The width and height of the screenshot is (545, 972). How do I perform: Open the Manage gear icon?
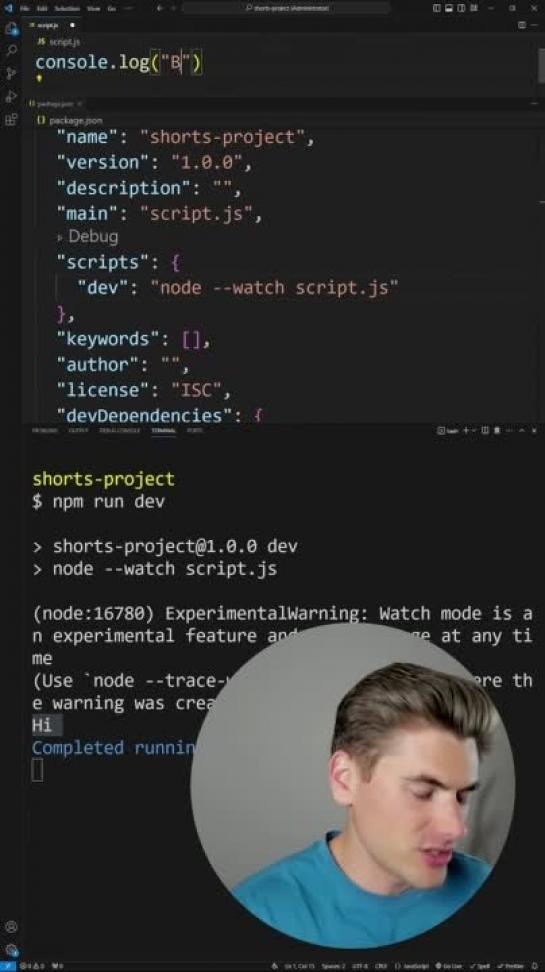[11, 950]
